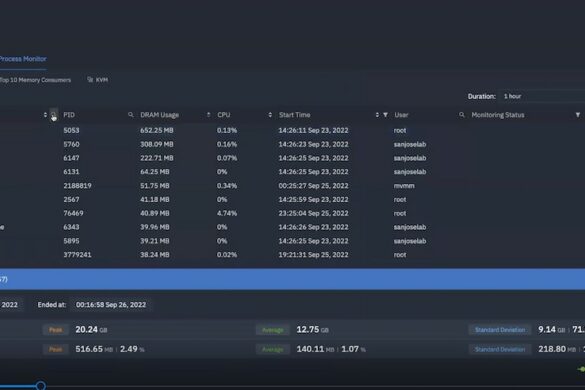
Task: Click CPU value 0.13%
Action: pyautogui.click(x=227, y=130)
